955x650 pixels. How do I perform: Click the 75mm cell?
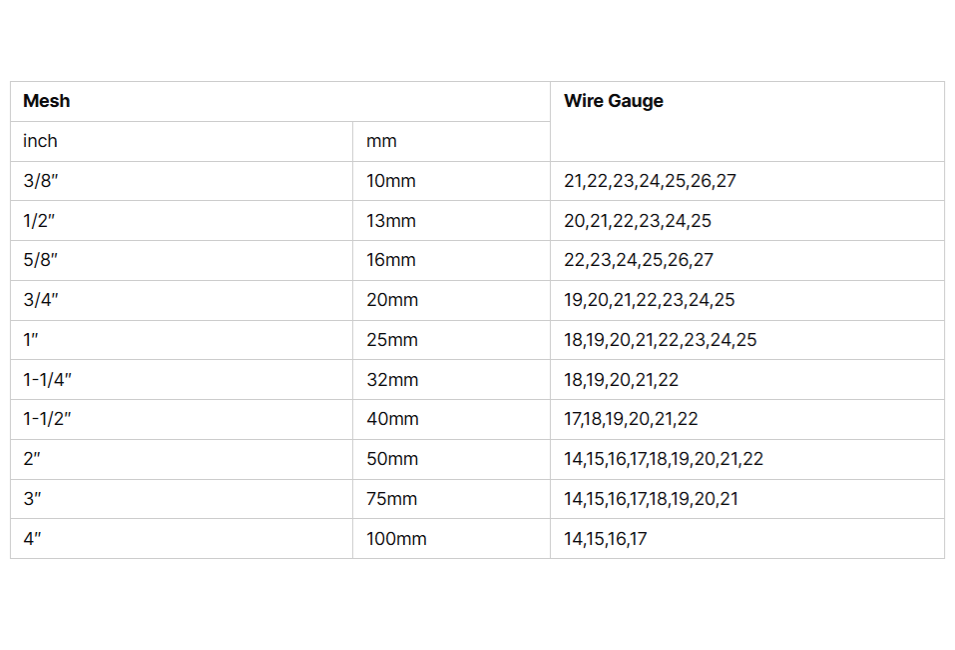click(x=451, y=499)
